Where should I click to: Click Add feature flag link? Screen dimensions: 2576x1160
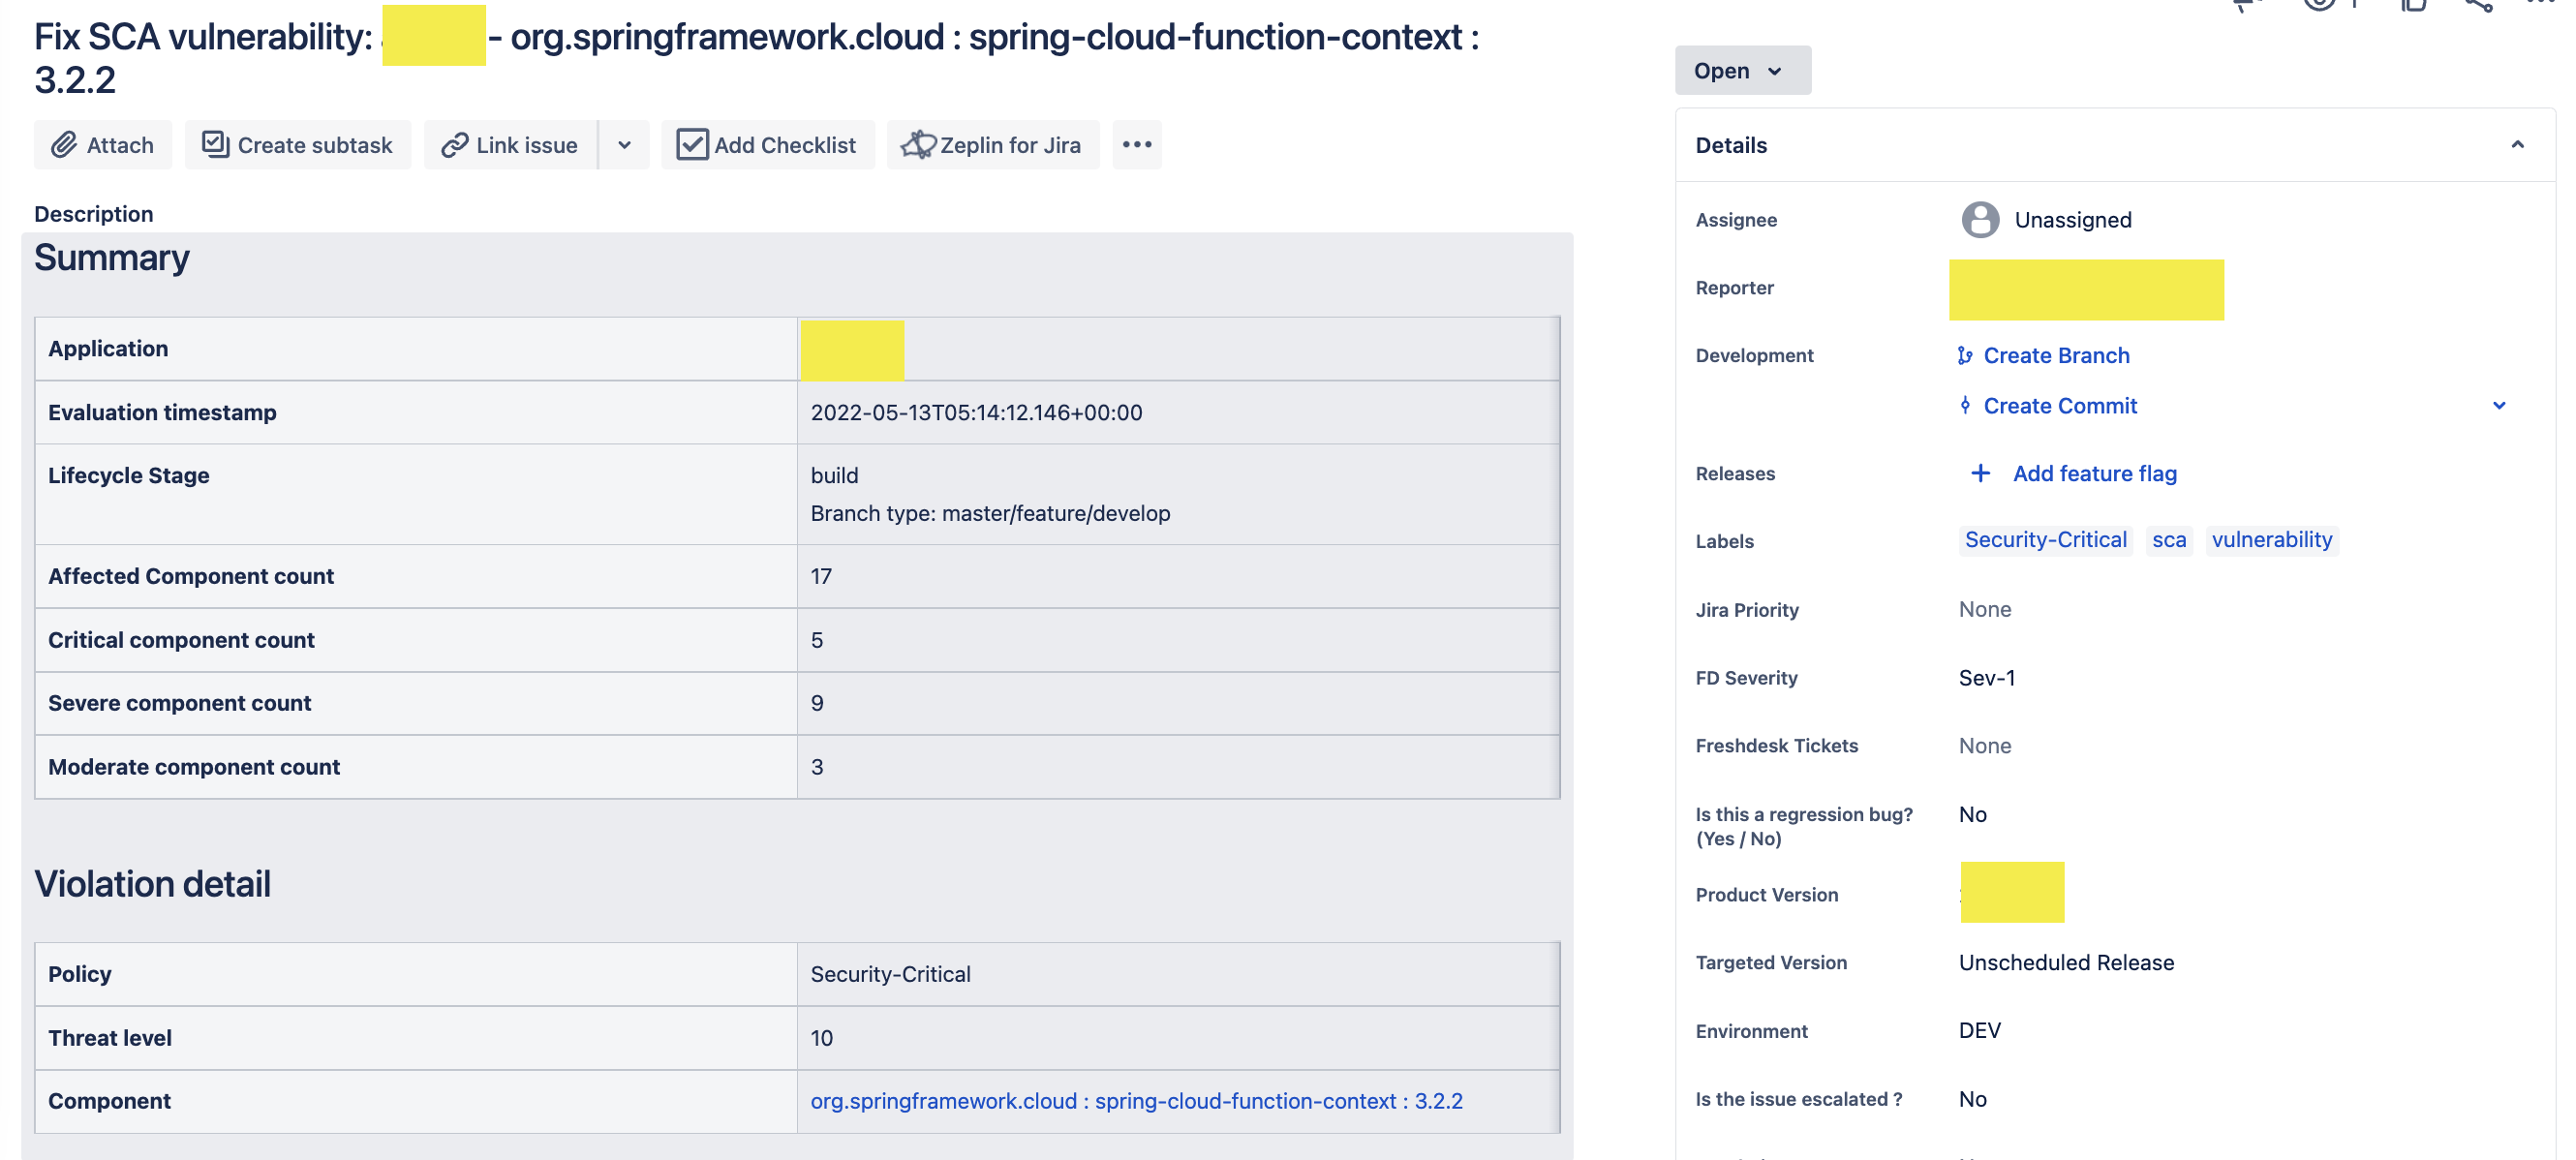pyautogui.click(x=2094, y=474)
